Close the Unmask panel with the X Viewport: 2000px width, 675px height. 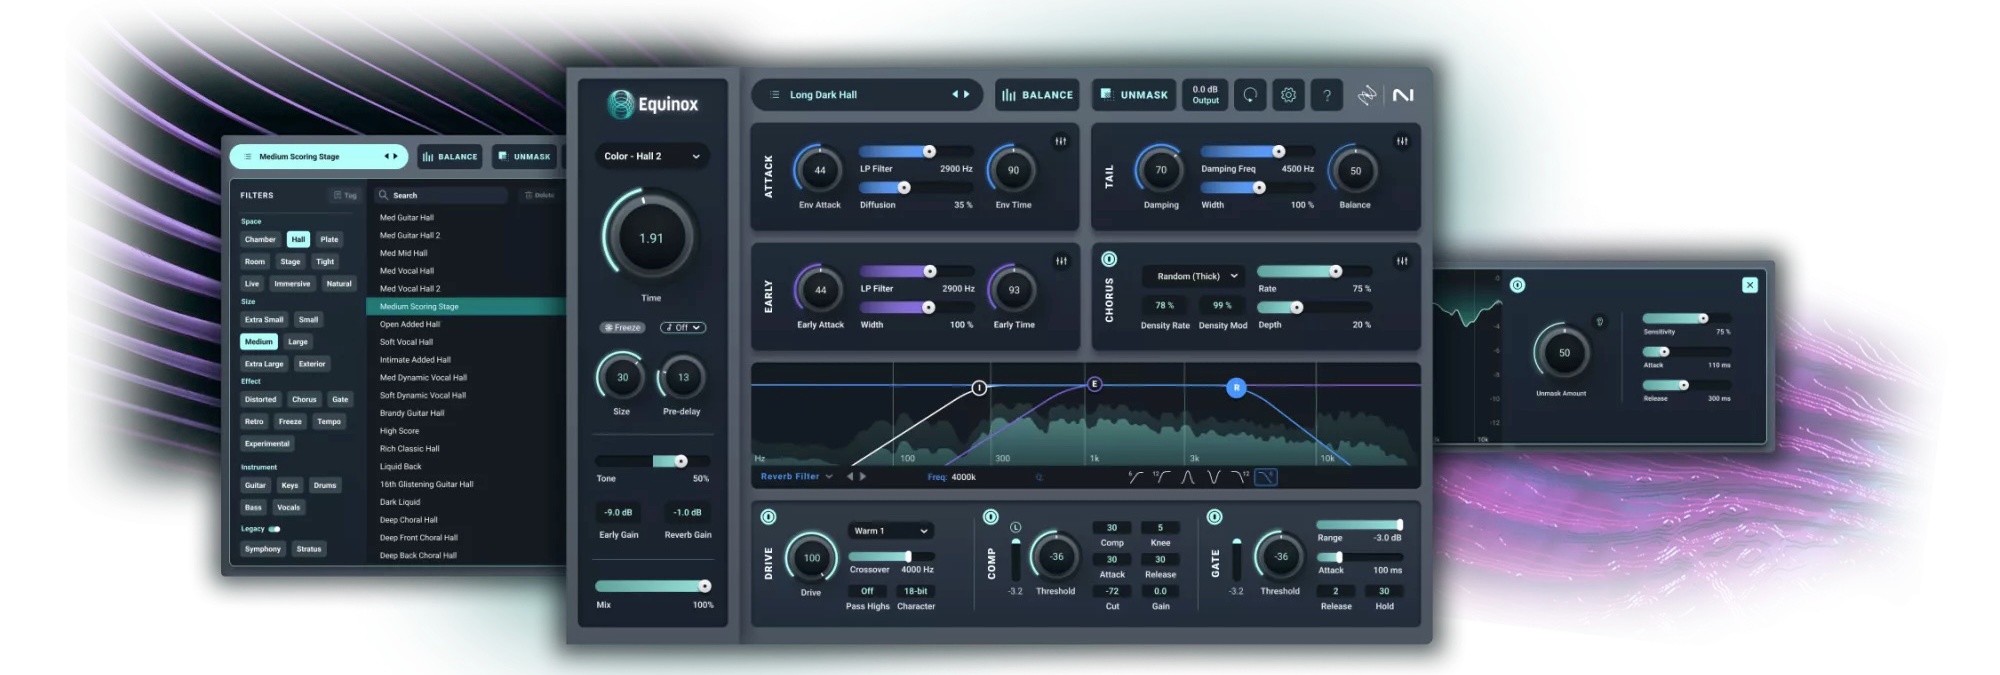(x=1750, y=285)
